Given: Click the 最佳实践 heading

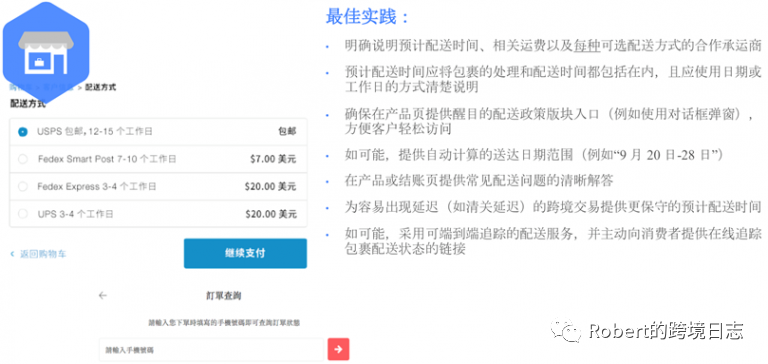Looking at the screenshot, I should click(367, 17).
